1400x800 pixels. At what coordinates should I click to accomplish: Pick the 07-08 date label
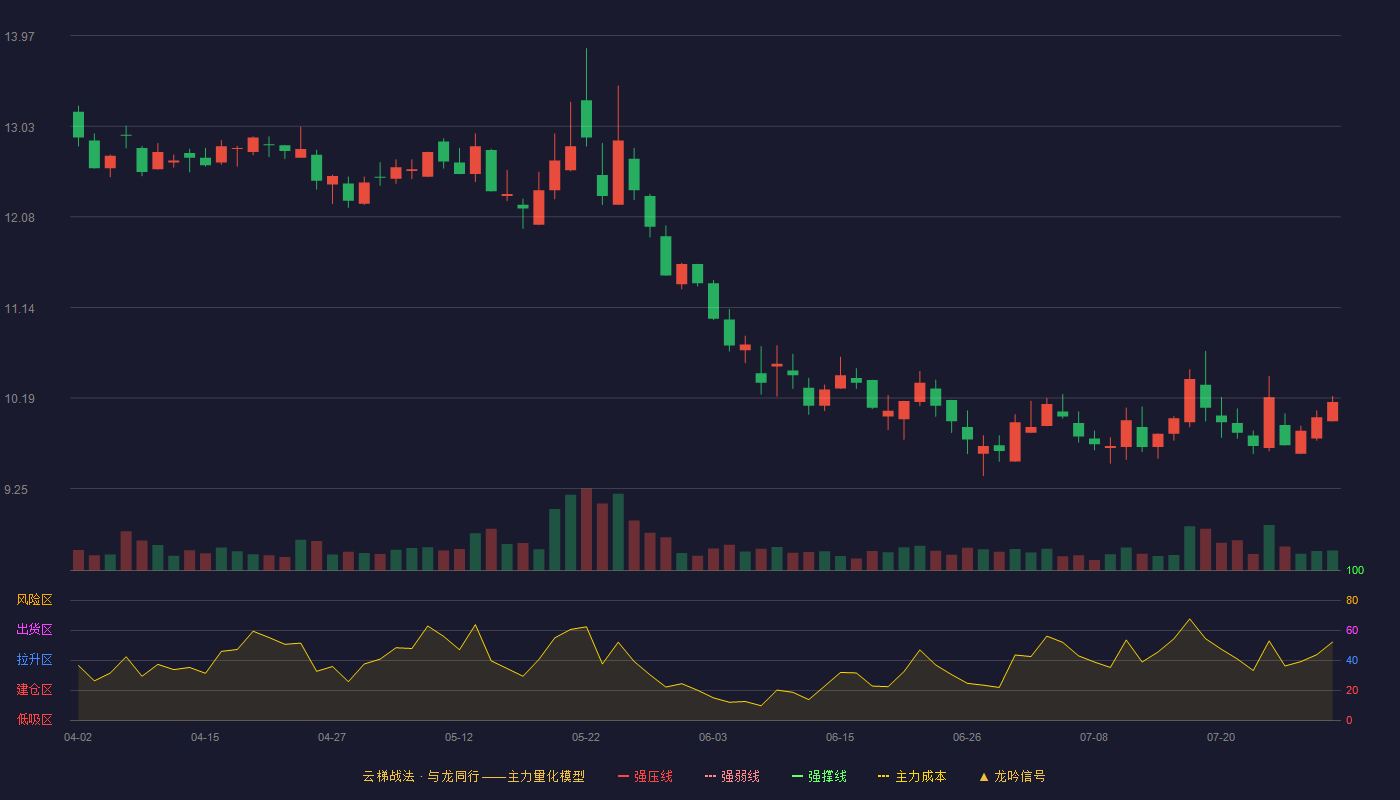point(1094,737)
